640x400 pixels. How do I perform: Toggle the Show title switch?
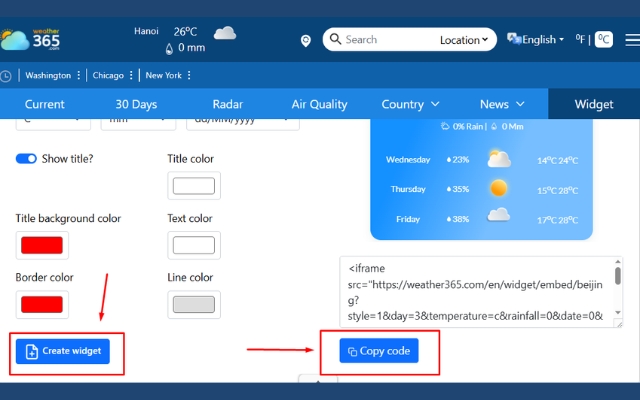click(x=26, y=158)
